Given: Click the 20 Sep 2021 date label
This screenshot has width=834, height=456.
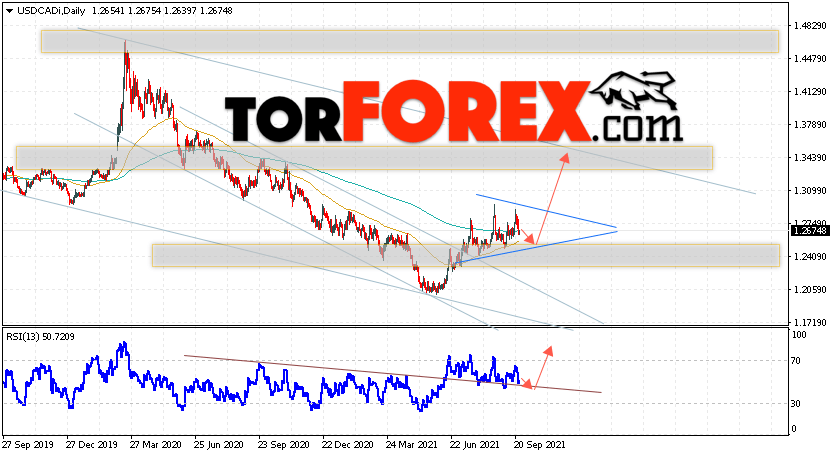Looking at the screenshot, I should pos(539,444).
